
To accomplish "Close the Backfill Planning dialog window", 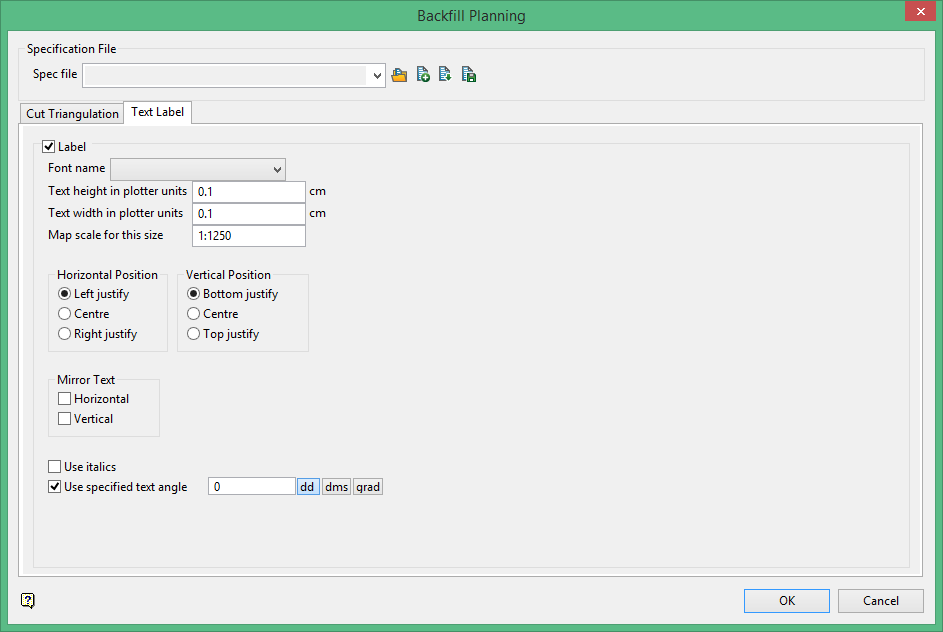I will (x=918, y=12).
